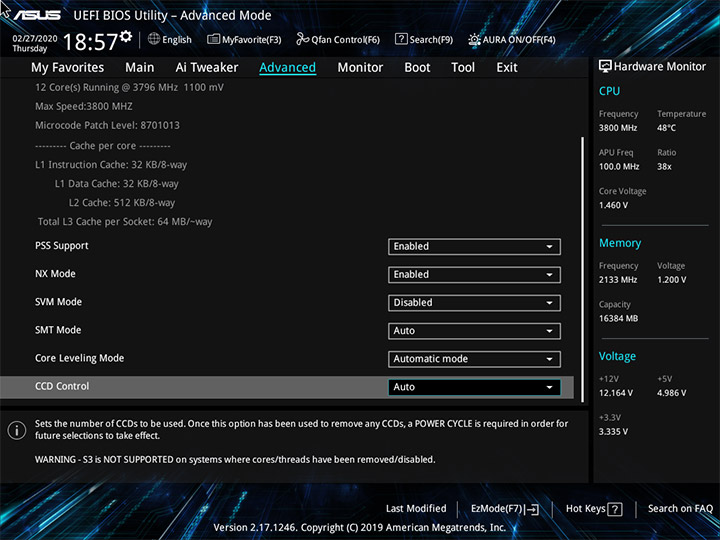Switch to Boot tab
Viewport: 720px width, 540px height.
[x=417, y=68]
